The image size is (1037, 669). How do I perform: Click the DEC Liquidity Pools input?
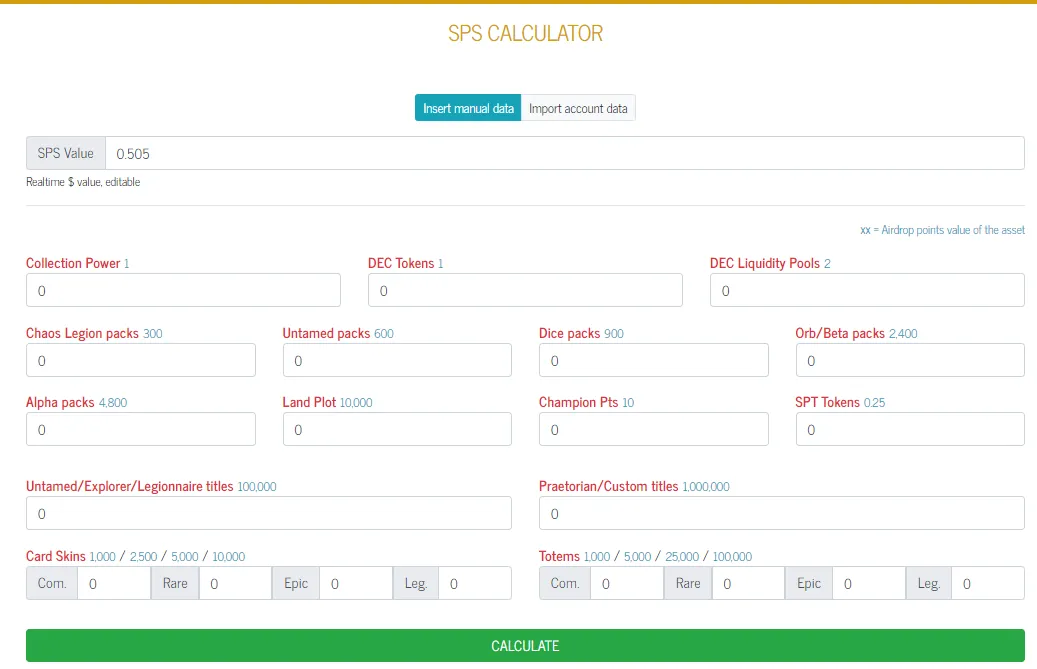[x=867, y=290]
